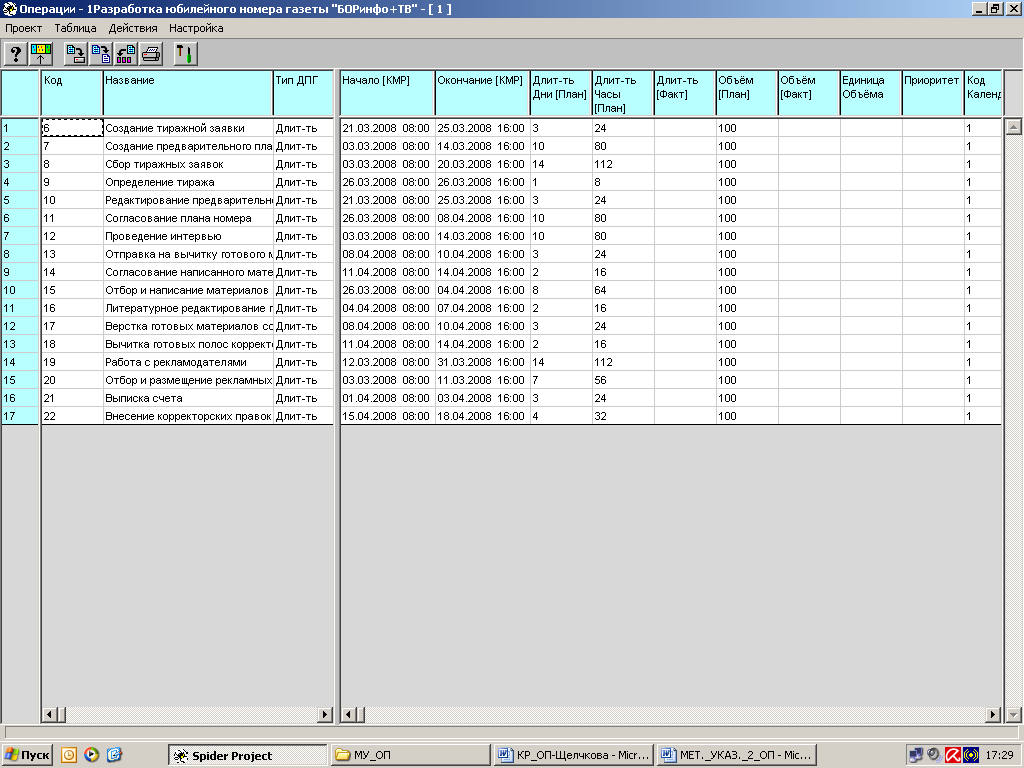
Task: Click the Kaspersky red K tray icon
Action: click(953, 755)
